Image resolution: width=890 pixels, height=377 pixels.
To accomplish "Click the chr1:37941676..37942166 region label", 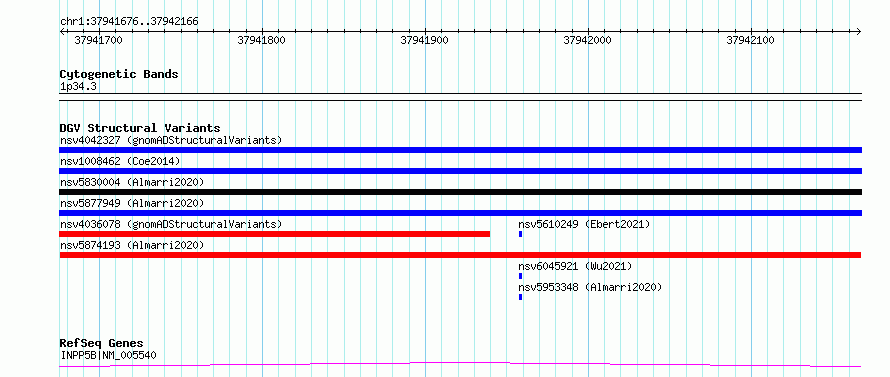I will pos(129,22).
